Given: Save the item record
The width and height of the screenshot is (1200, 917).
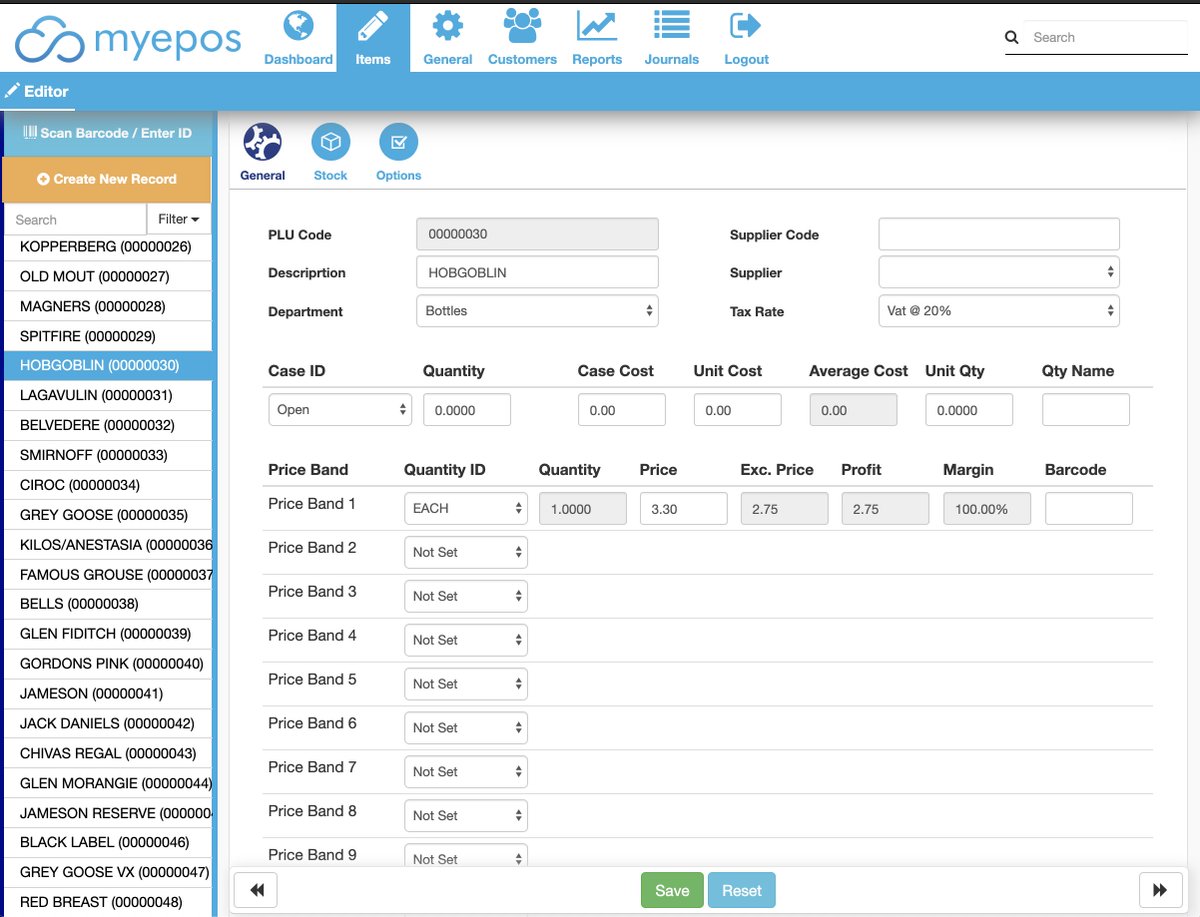Looking at the screenshot, I should click(x=672, y=890).
